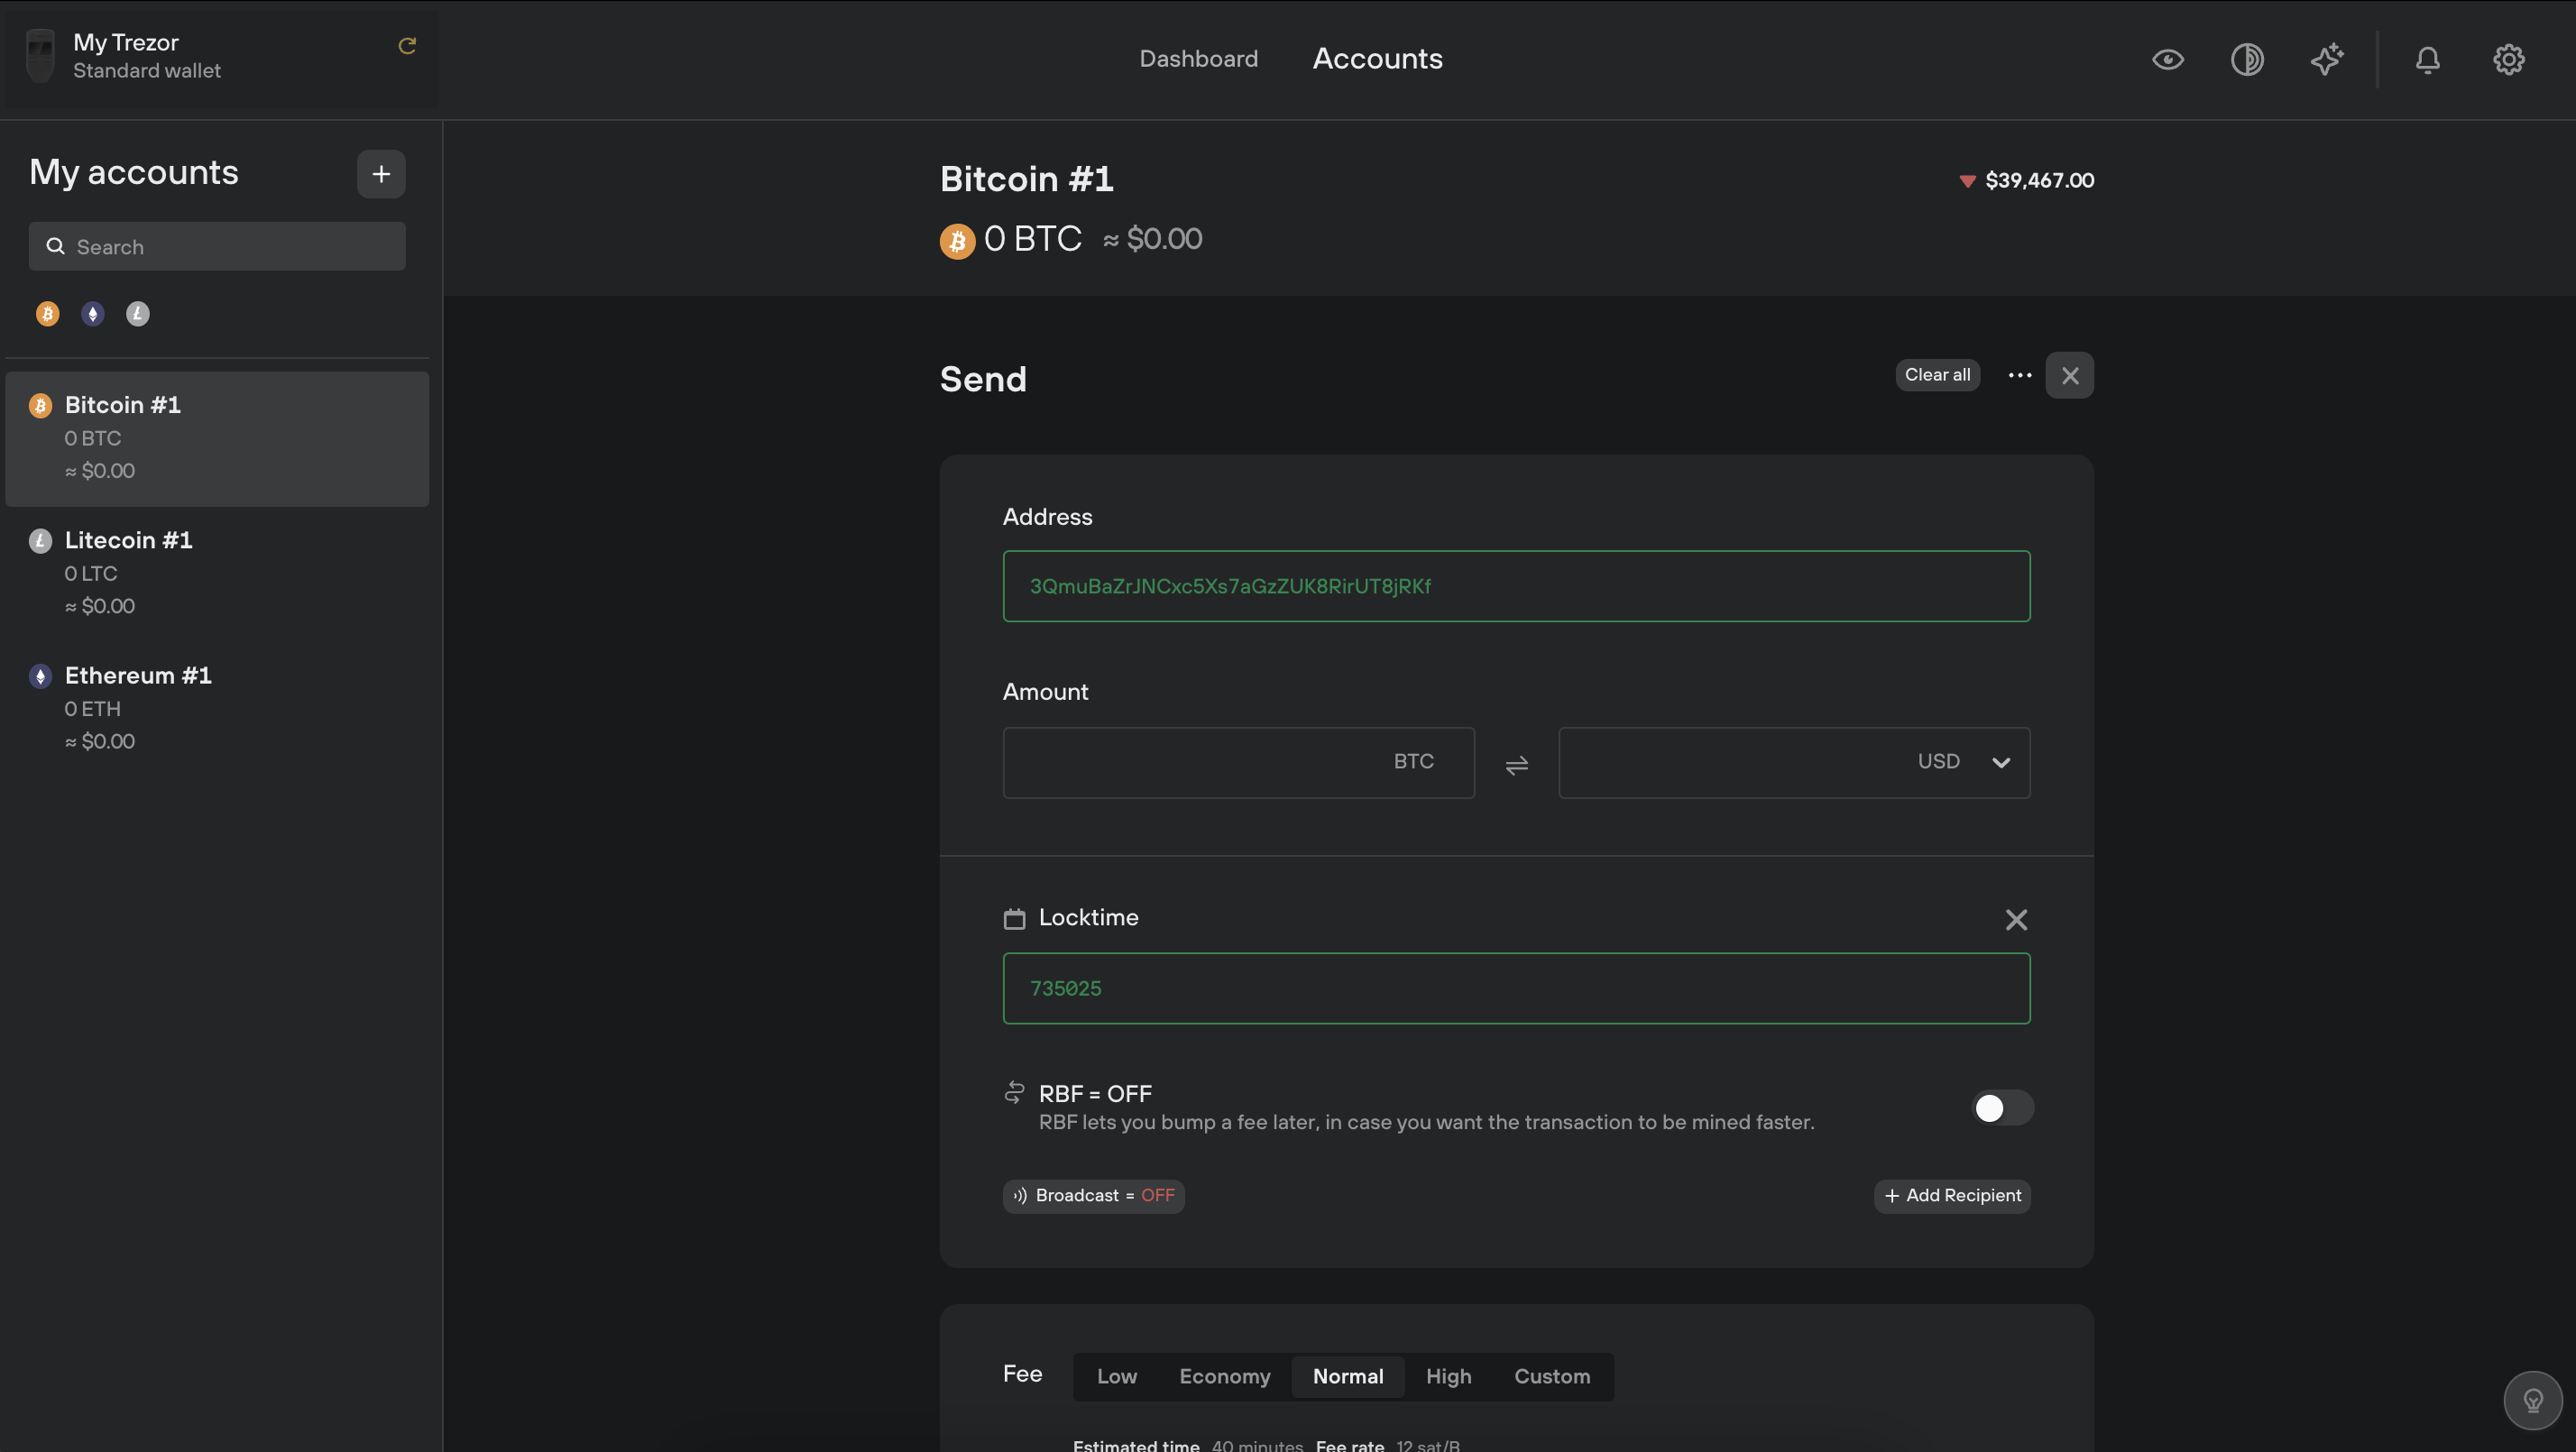Select the Accounts tab
Screen dimensions: 2576x1452
1378,59
